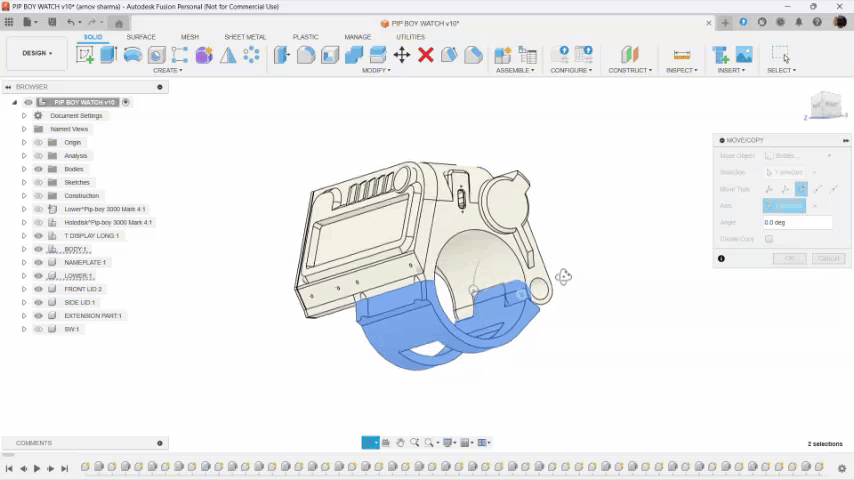Open the CONSTRUCT dropdown menu
The image size is (854, 480).
(x=630, y=70)
